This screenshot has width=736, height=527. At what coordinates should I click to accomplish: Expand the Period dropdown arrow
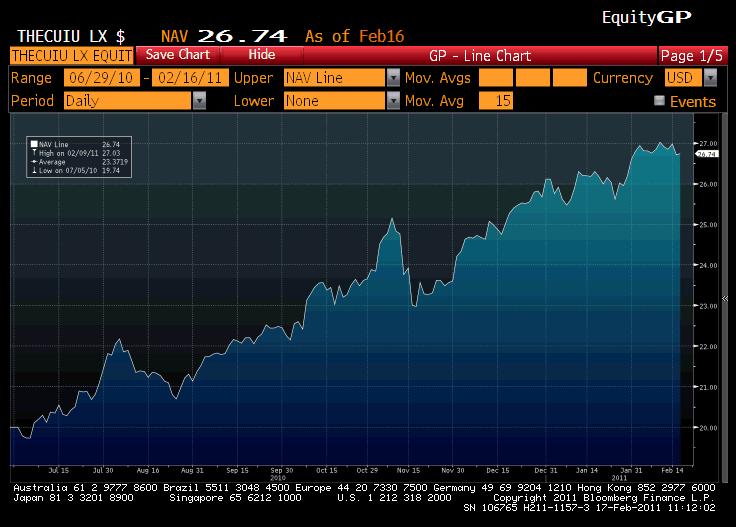click(x=199, y=100)
